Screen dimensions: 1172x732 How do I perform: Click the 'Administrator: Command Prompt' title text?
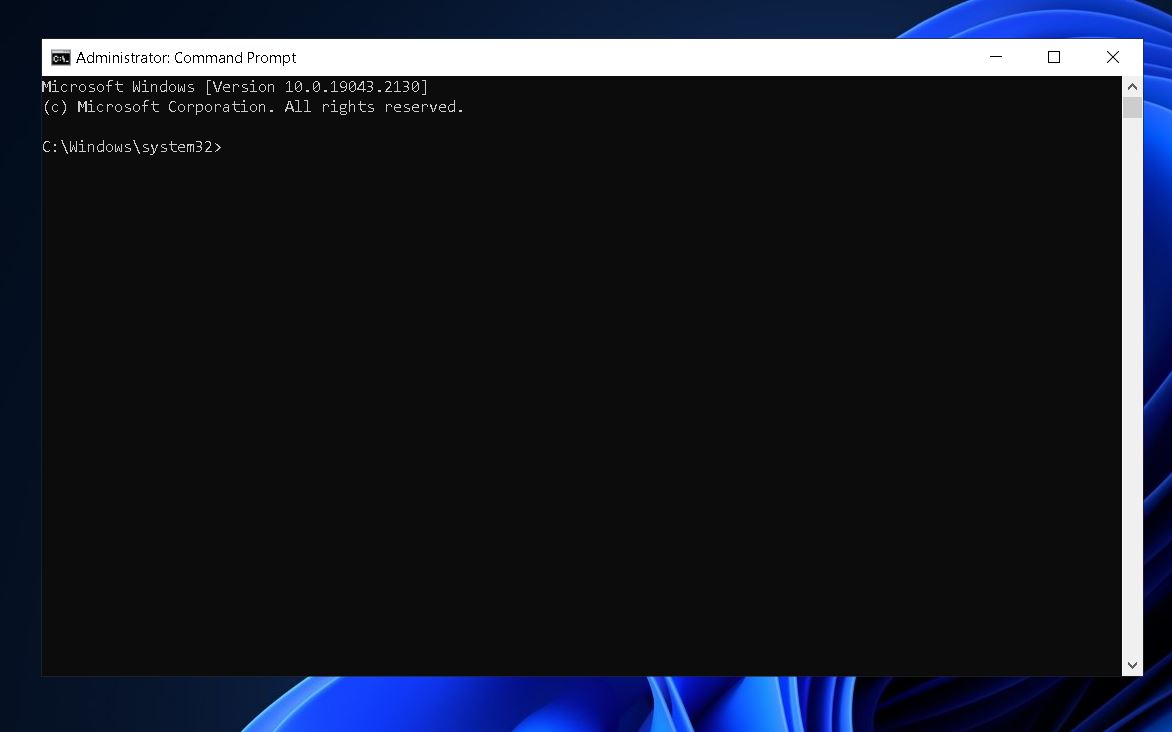(x=186, y=58)
